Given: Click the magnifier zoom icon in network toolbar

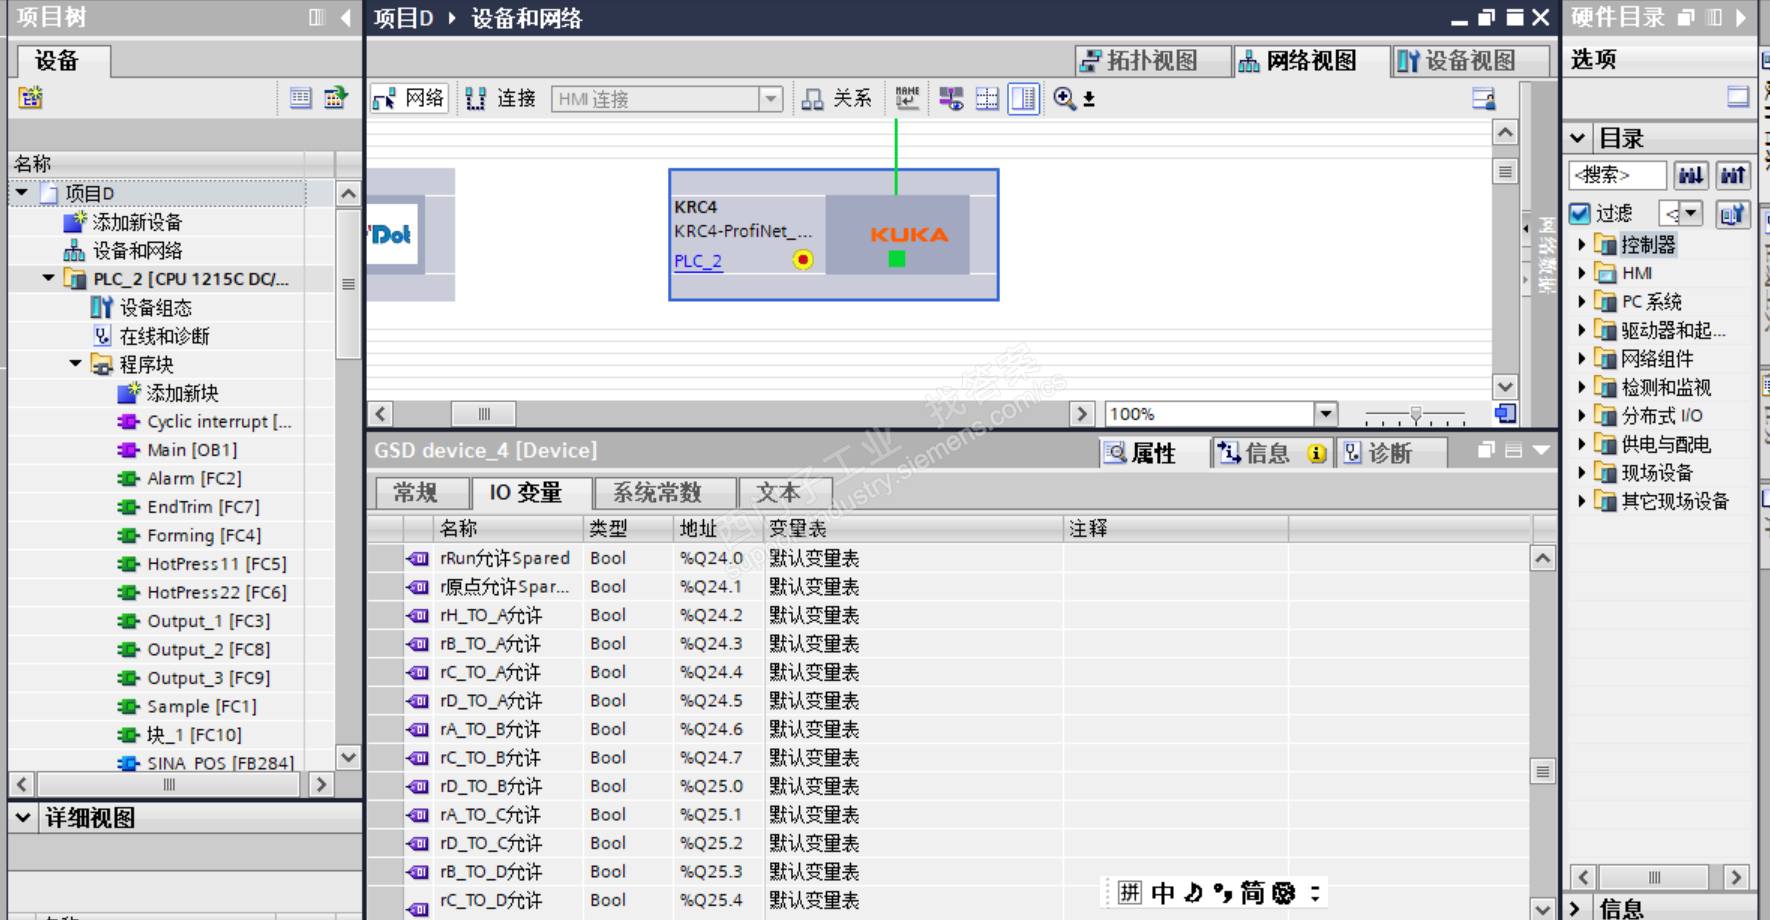Looking at the screenshot, I should pos(1064,98).
